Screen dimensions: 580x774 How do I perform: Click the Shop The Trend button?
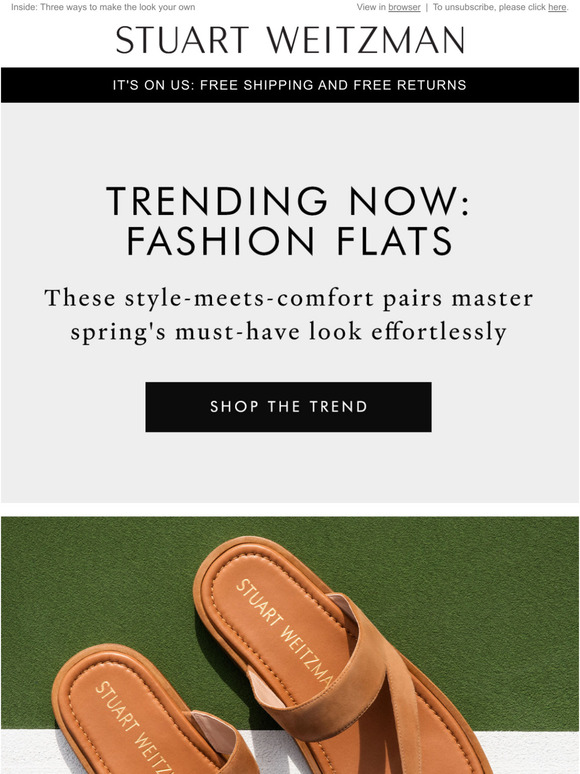tap(288, 407)
